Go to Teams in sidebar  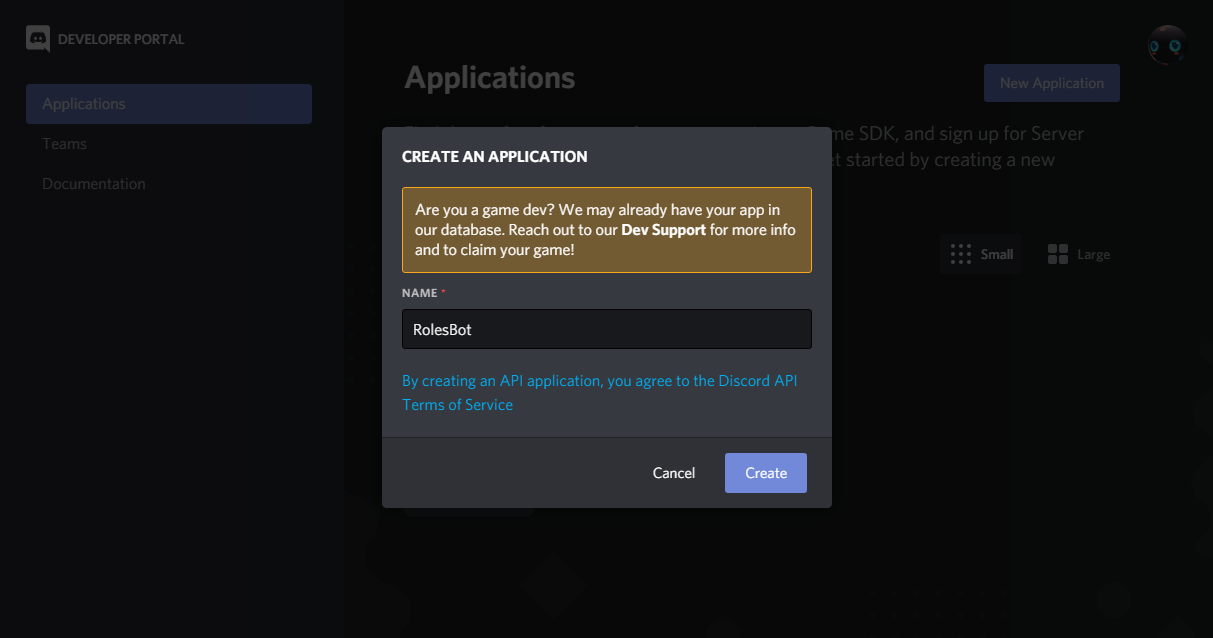[64, 144]
